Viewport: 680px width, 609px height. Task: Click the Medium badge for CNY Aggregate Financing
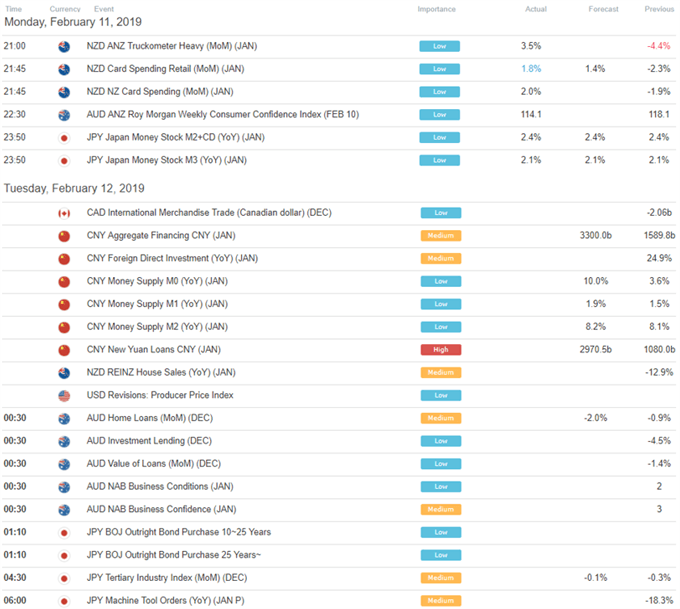click(x=441, y=236)
